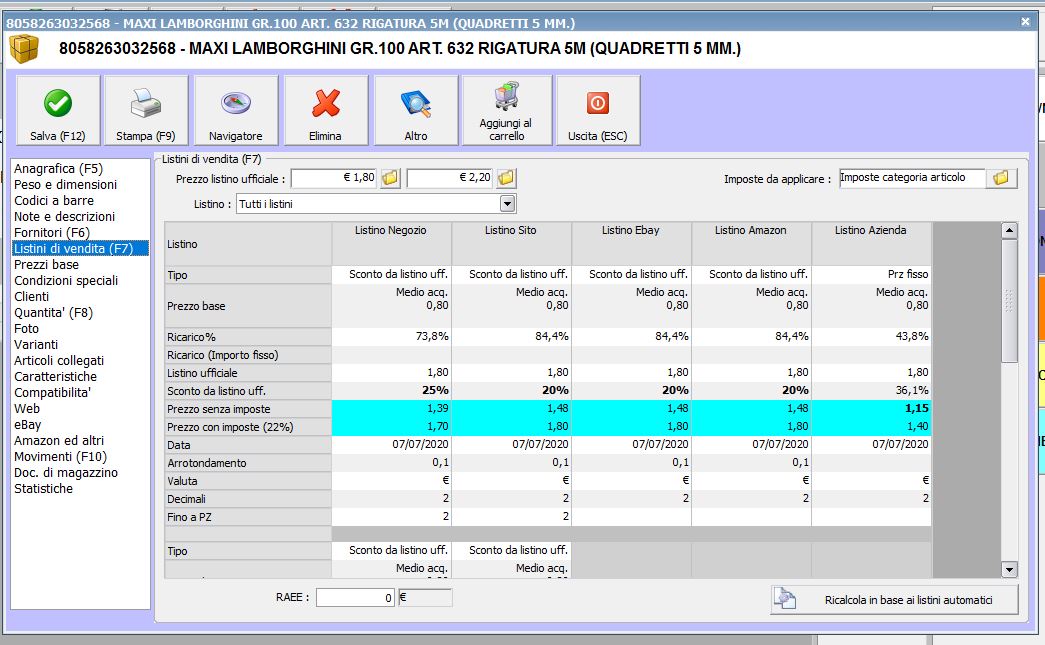The height and width of the screenshot is (645, 1045).
Task: Open Condizioni speciali section
Action: click(x=66, y=281)
